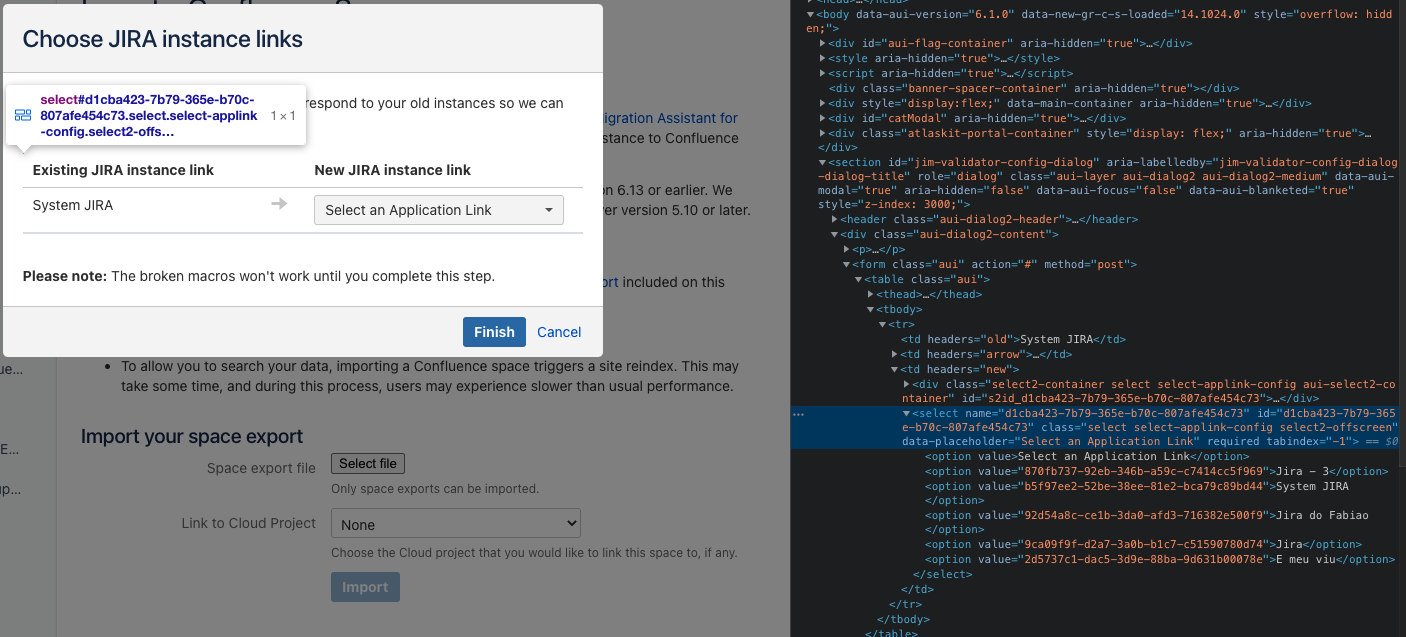Collapse the table class aui node
The height and width of the screenshot is (637, 1406).
coord(858,279)
